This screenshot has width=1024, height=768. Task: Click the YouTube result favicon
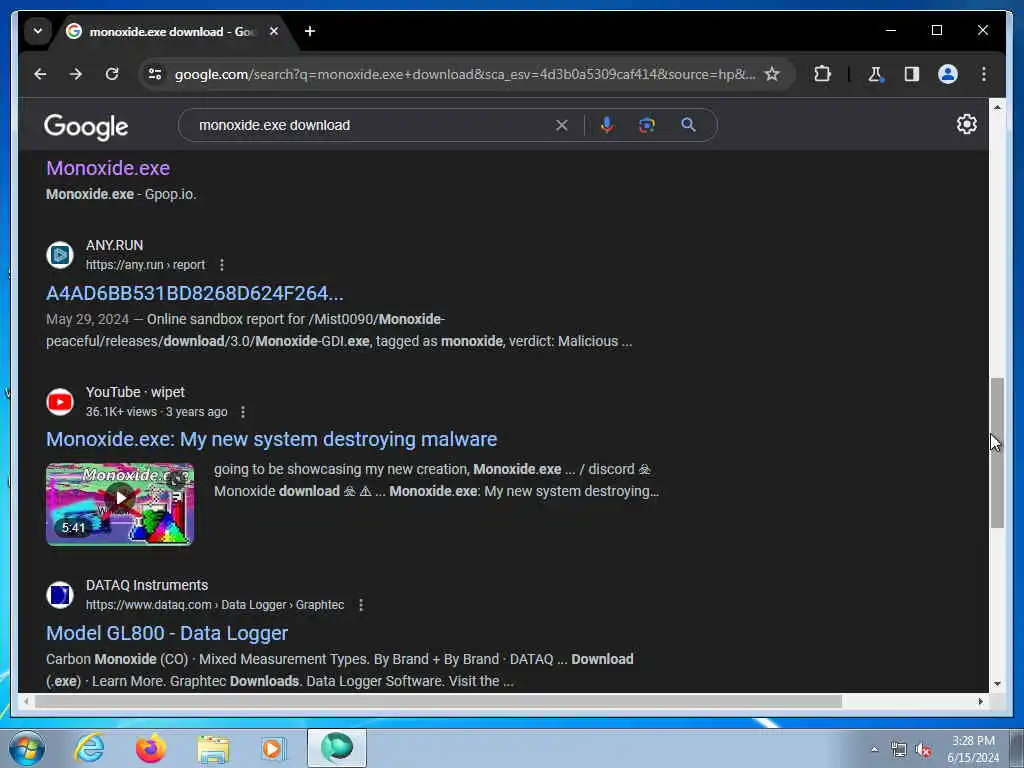[x=60, y=402]
